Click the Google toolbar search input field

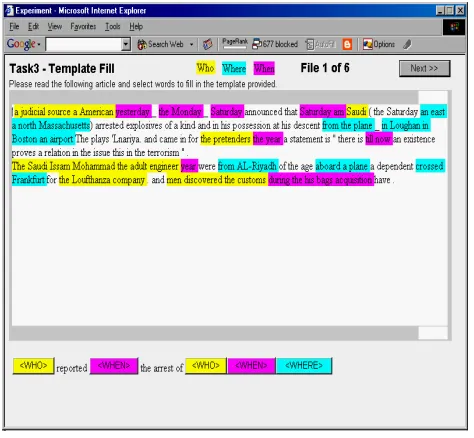coord(83,44)
